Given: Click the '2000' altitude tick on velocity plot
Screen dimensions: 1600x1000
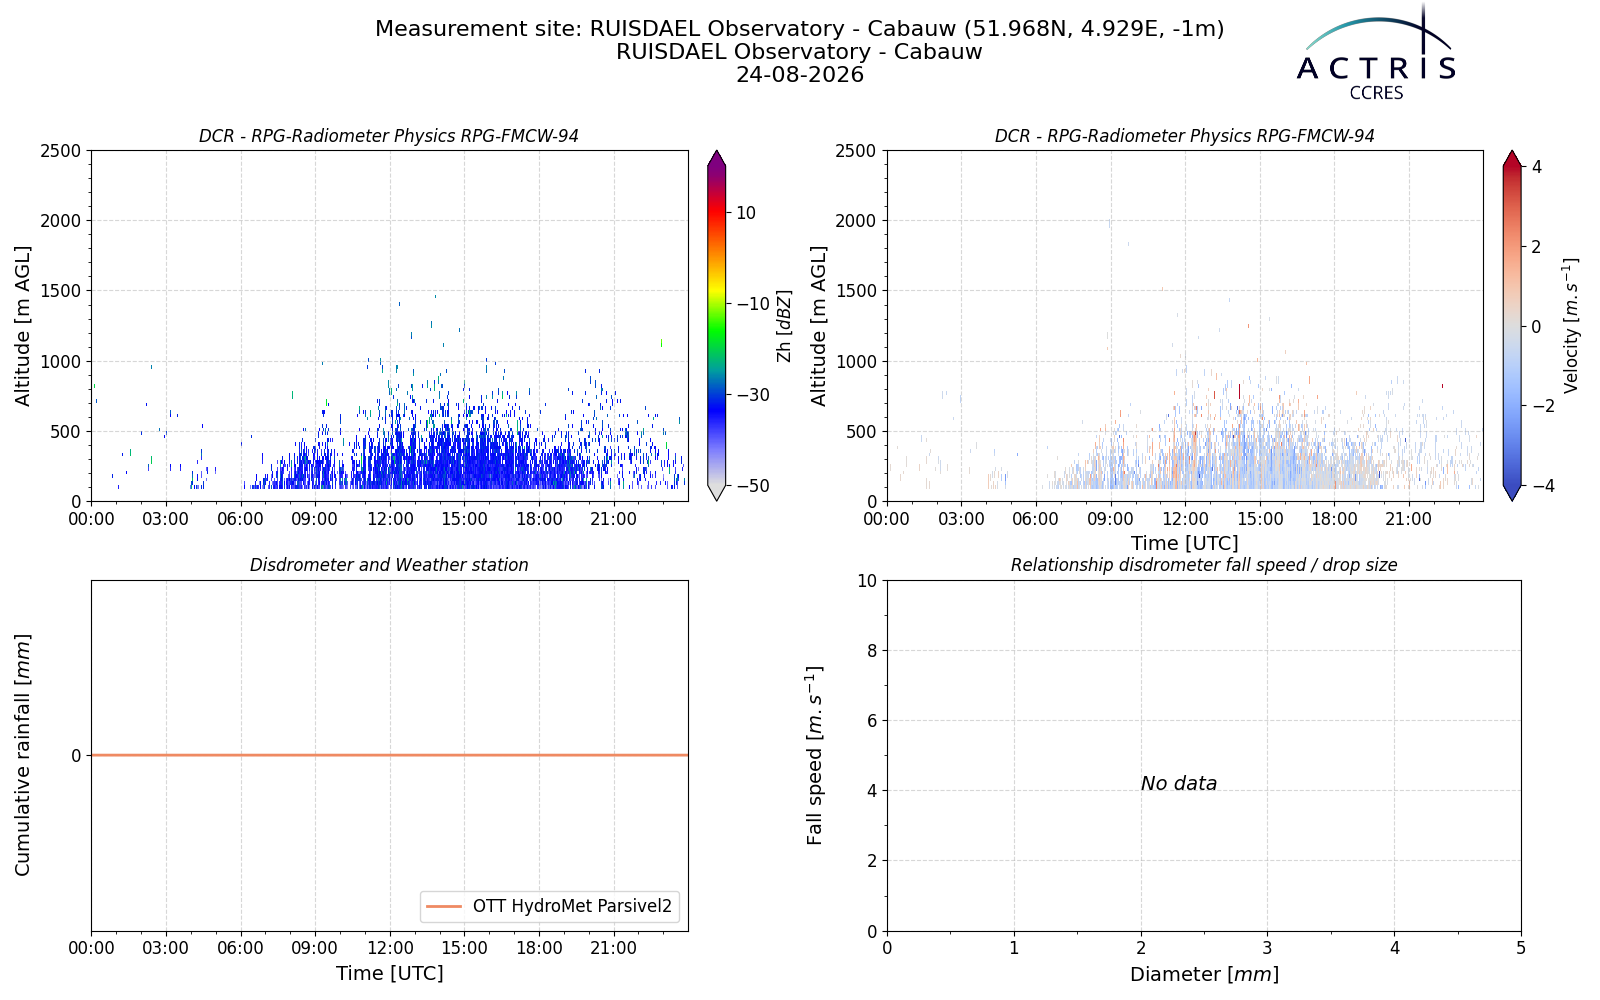Looking at the screenshot, I should (x=856, y=221).
